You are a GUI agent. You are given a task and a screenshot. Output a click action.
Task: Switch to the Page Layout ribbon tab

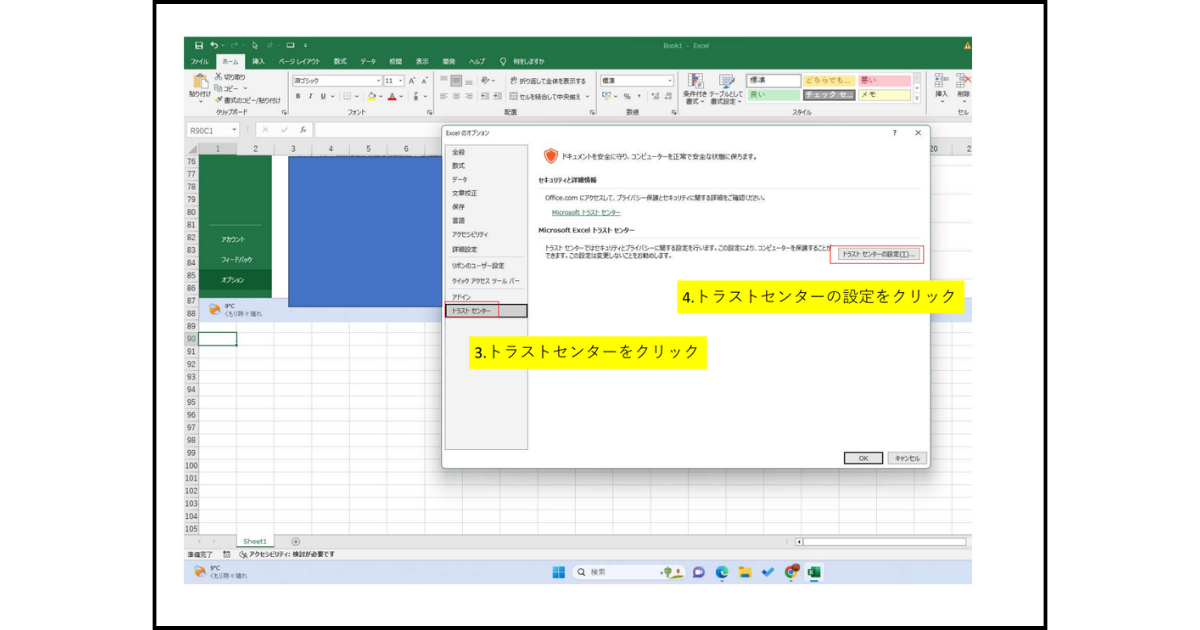coord(300,61)
